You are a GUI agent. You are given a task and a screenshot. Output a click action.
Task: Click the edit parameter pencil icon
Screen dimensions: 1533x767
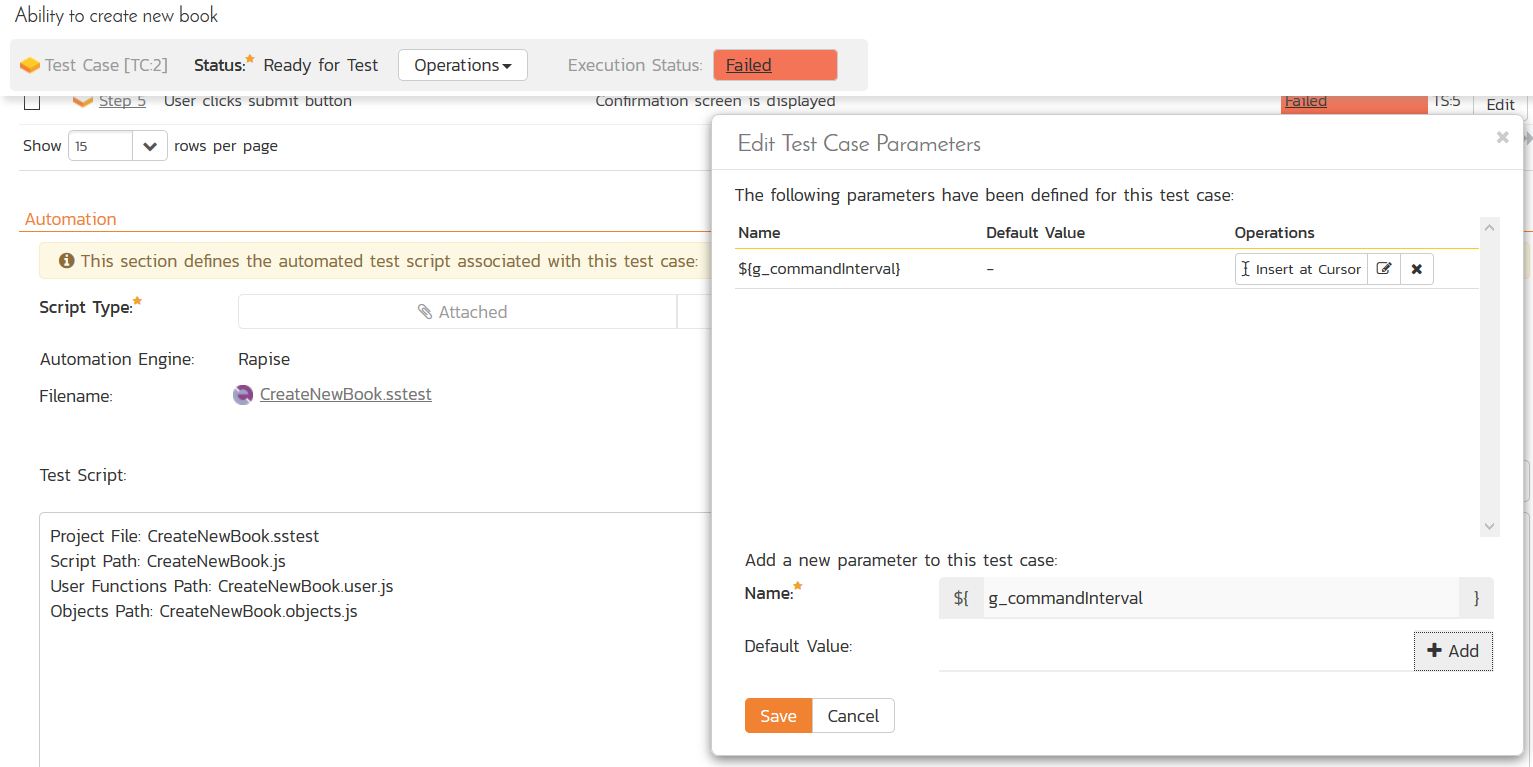(x=1384, y=269)
